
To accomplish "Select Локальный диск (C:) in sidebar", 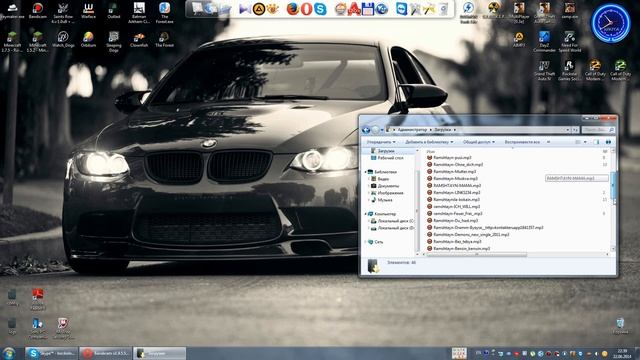I will (x=392, y=221).
